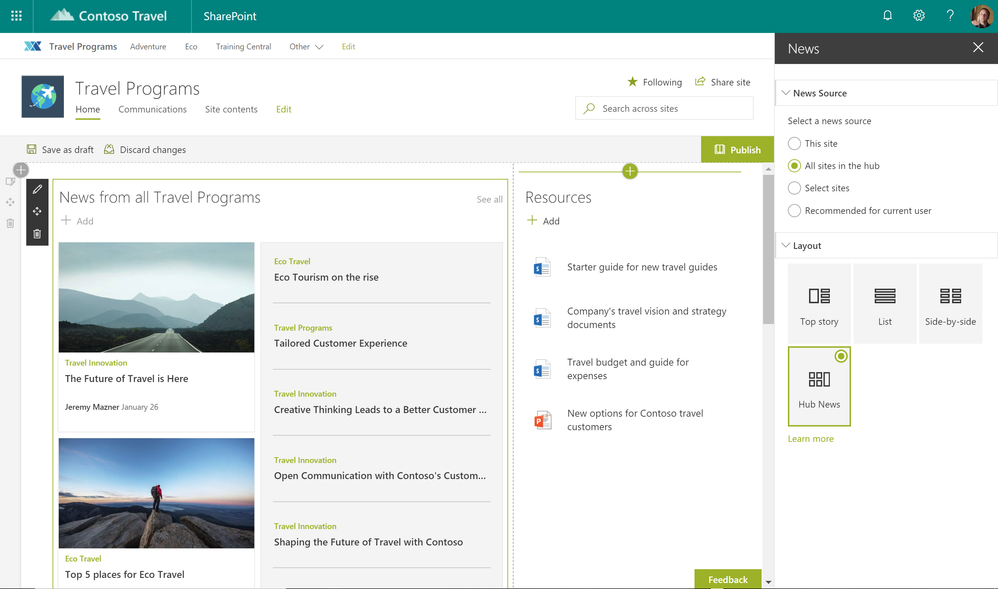This screenshot has width=998, height=589.
Task: Close the News pane
Action: pos(978,48)
